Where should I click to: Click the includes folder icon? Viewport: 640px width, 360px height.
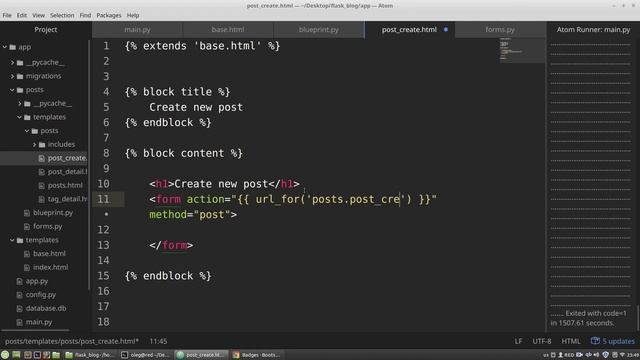coord(42,144)
